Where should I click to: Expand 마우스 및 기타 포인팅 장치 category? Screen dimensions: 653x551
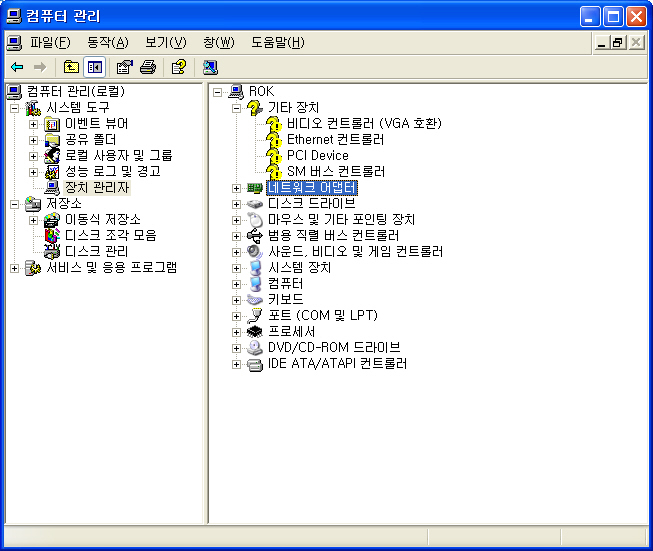tap(237, 220)
